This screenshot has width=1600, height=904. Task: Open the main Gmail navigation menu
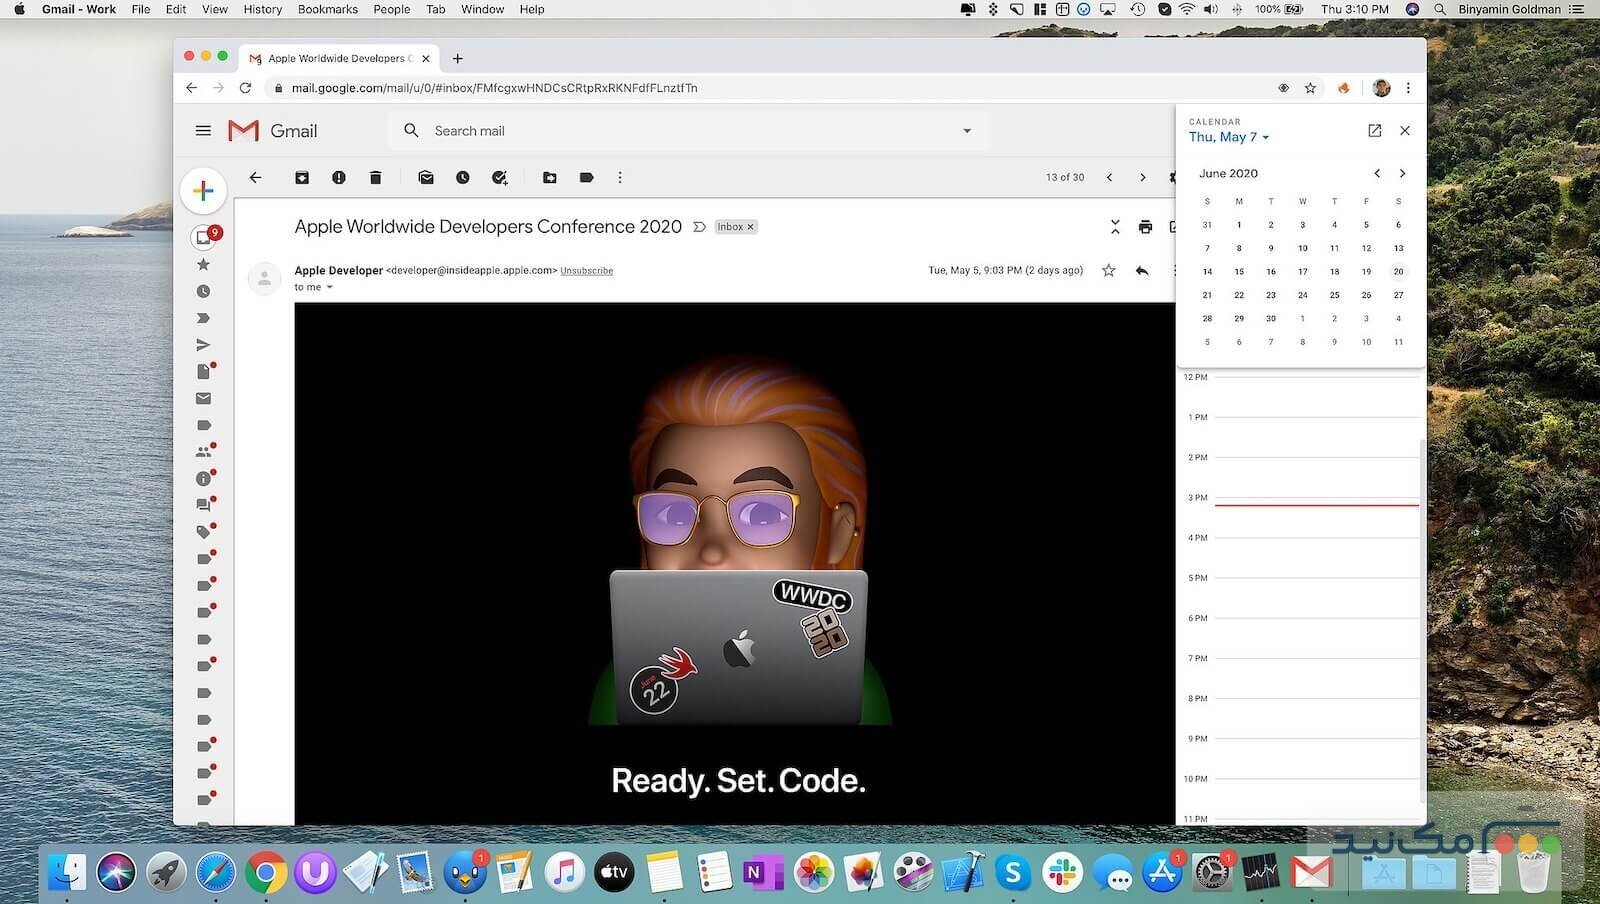(203, 130)
